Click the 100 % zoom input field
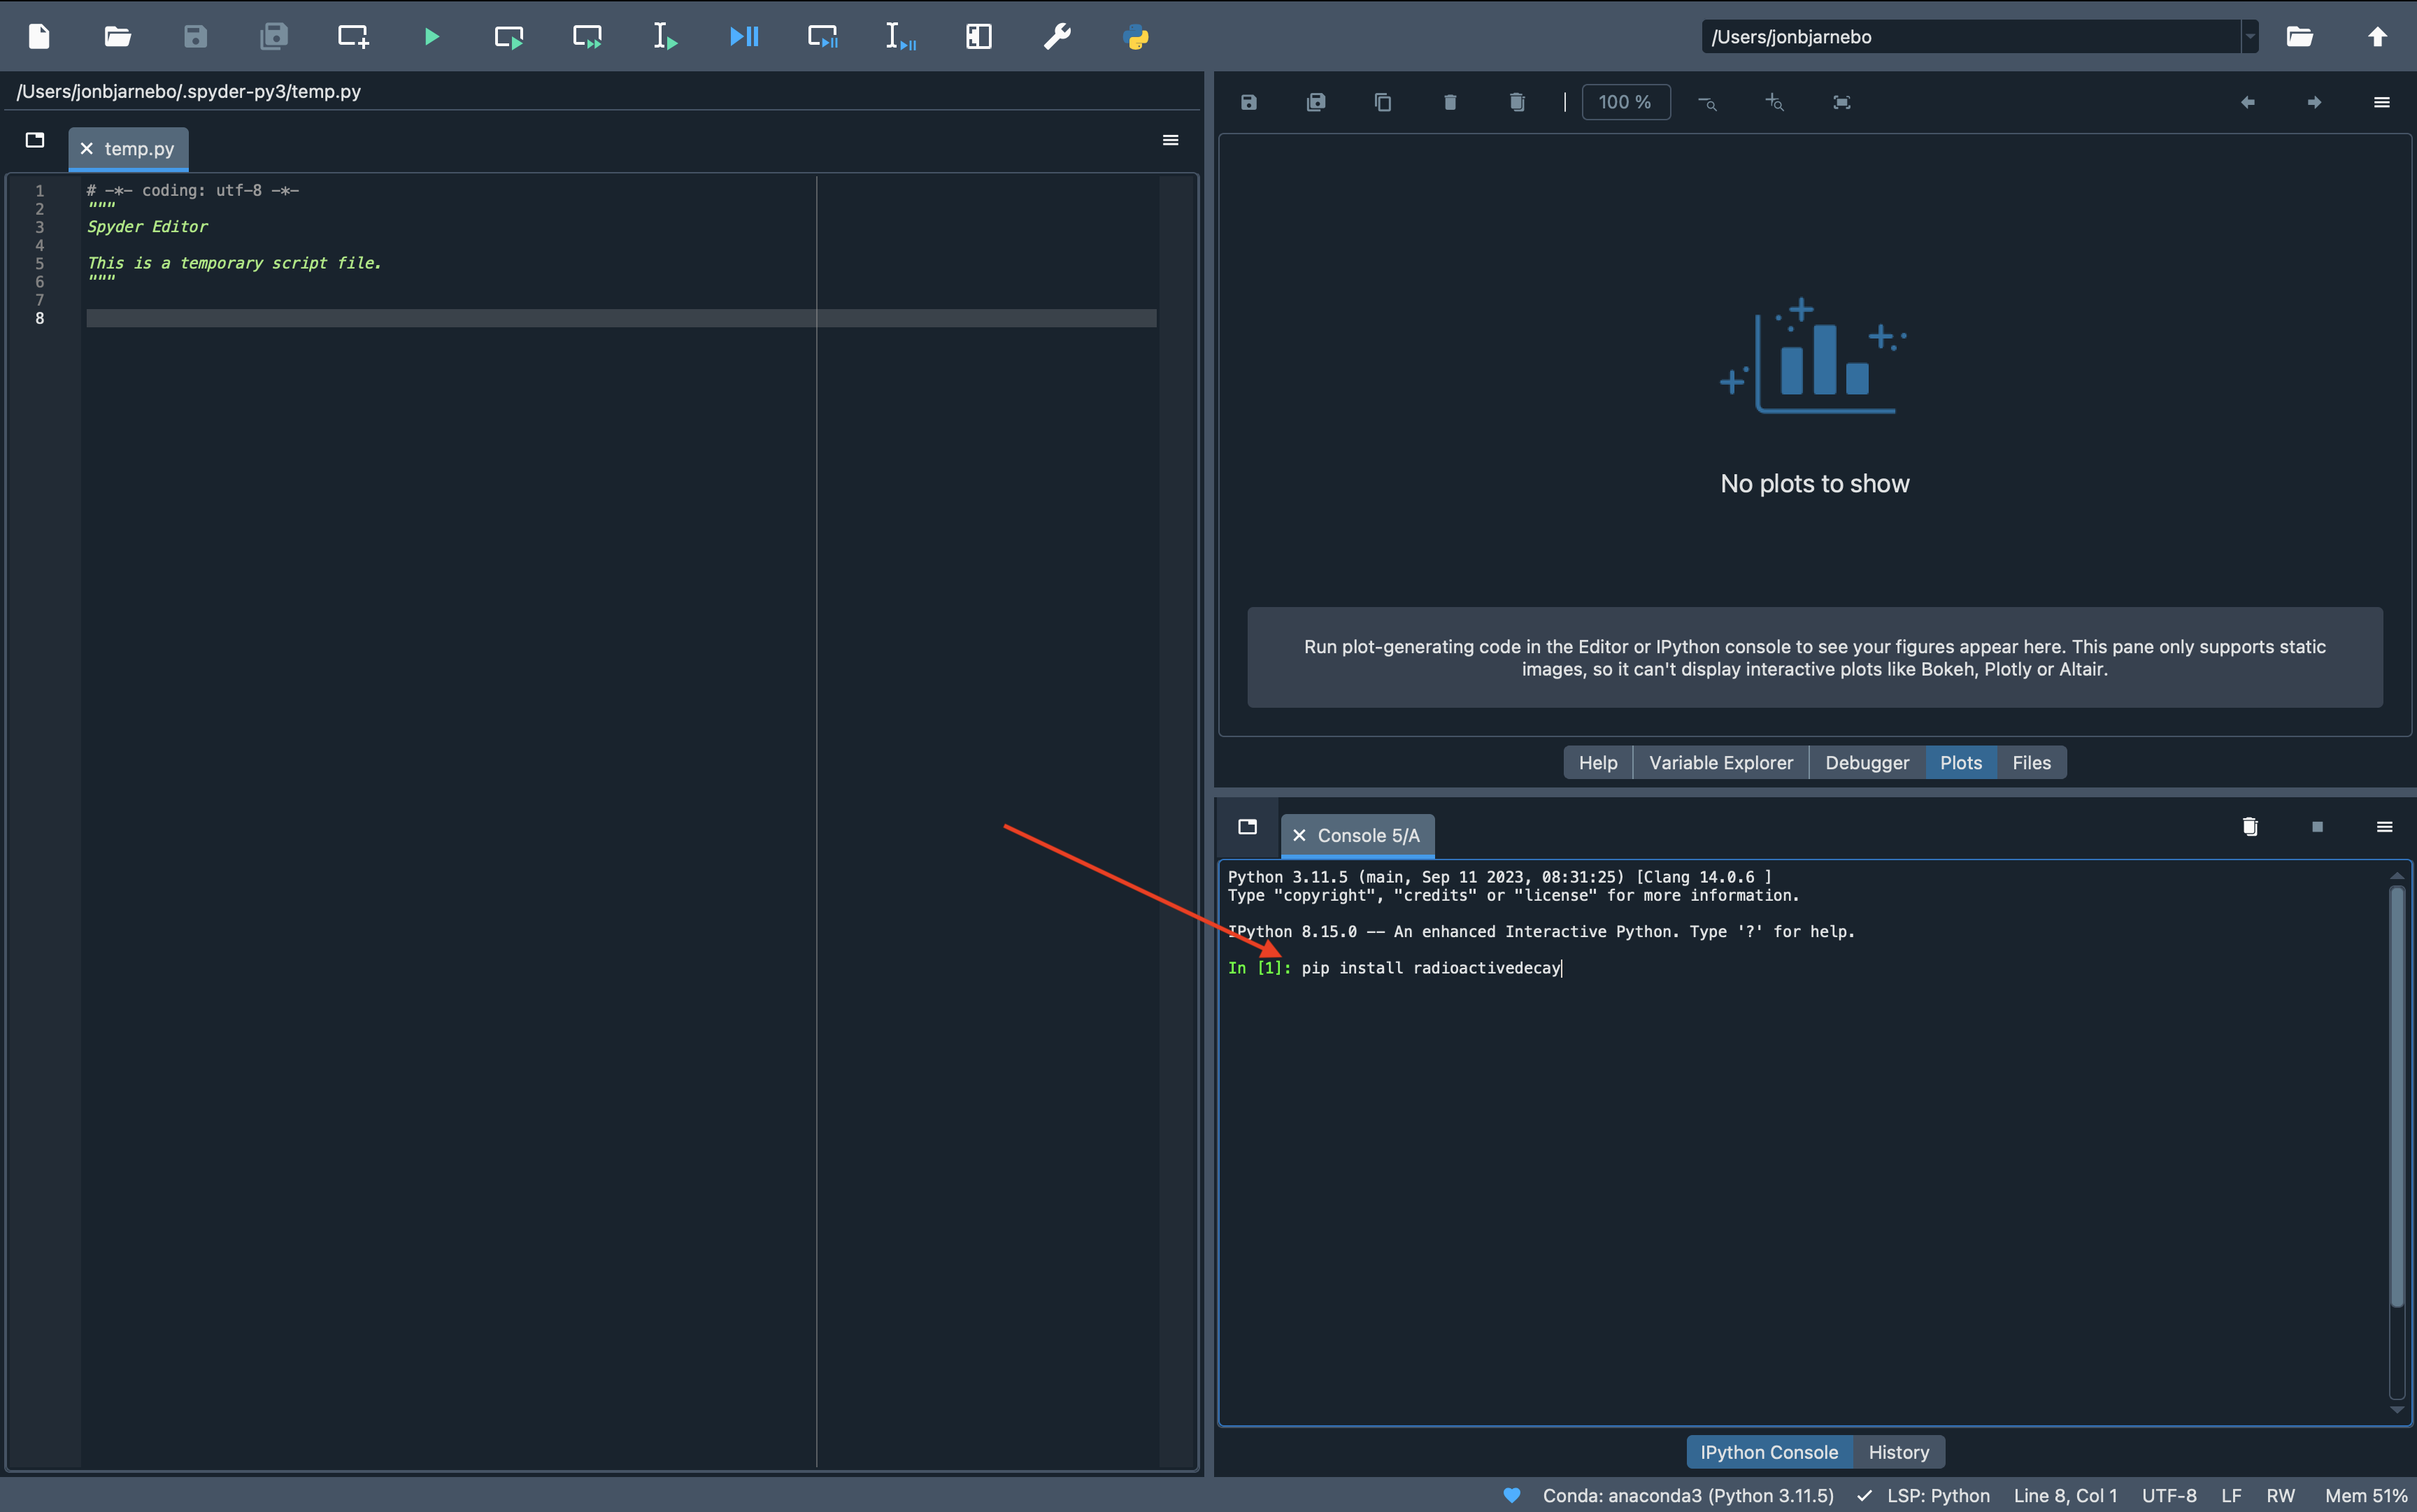This screenshot has width=2417, height=1512. point(1625,102)
